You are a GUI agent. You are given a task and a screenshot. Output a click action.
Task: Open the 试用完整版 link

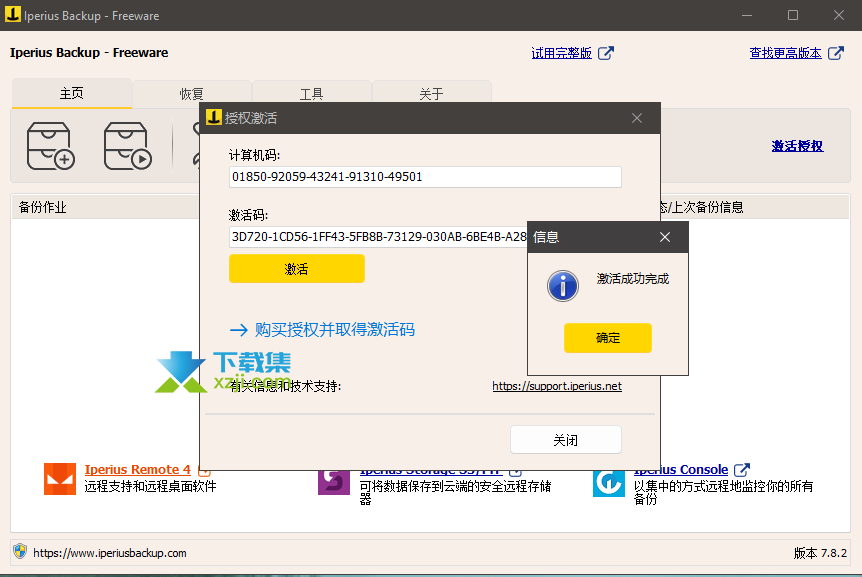click(561, 53)
